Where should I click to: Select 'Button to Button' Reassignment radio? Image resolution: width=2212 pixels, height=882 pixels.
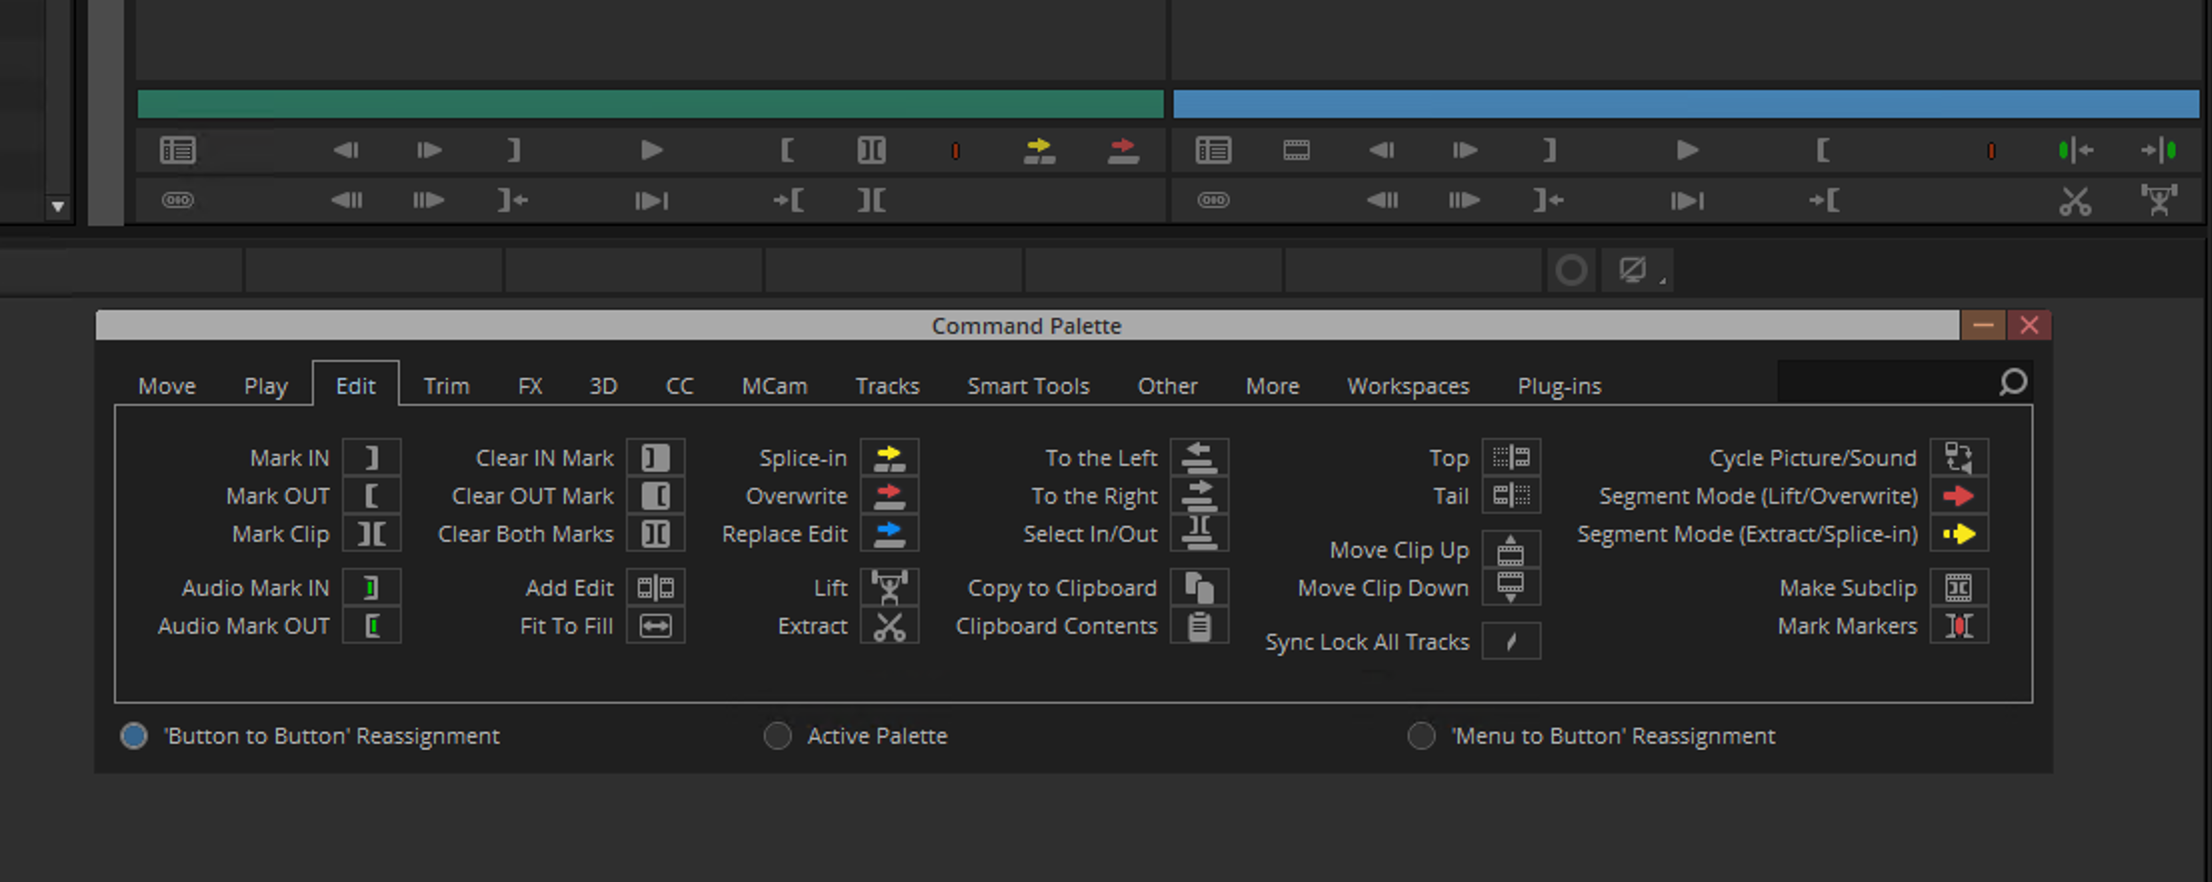click(134, 736)
